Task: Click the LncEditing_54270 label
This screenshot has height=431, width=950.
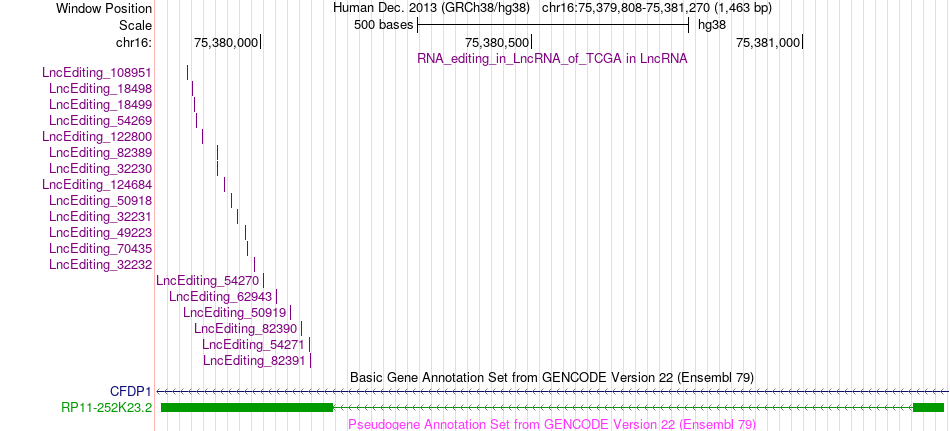Action: pos(208,281)
